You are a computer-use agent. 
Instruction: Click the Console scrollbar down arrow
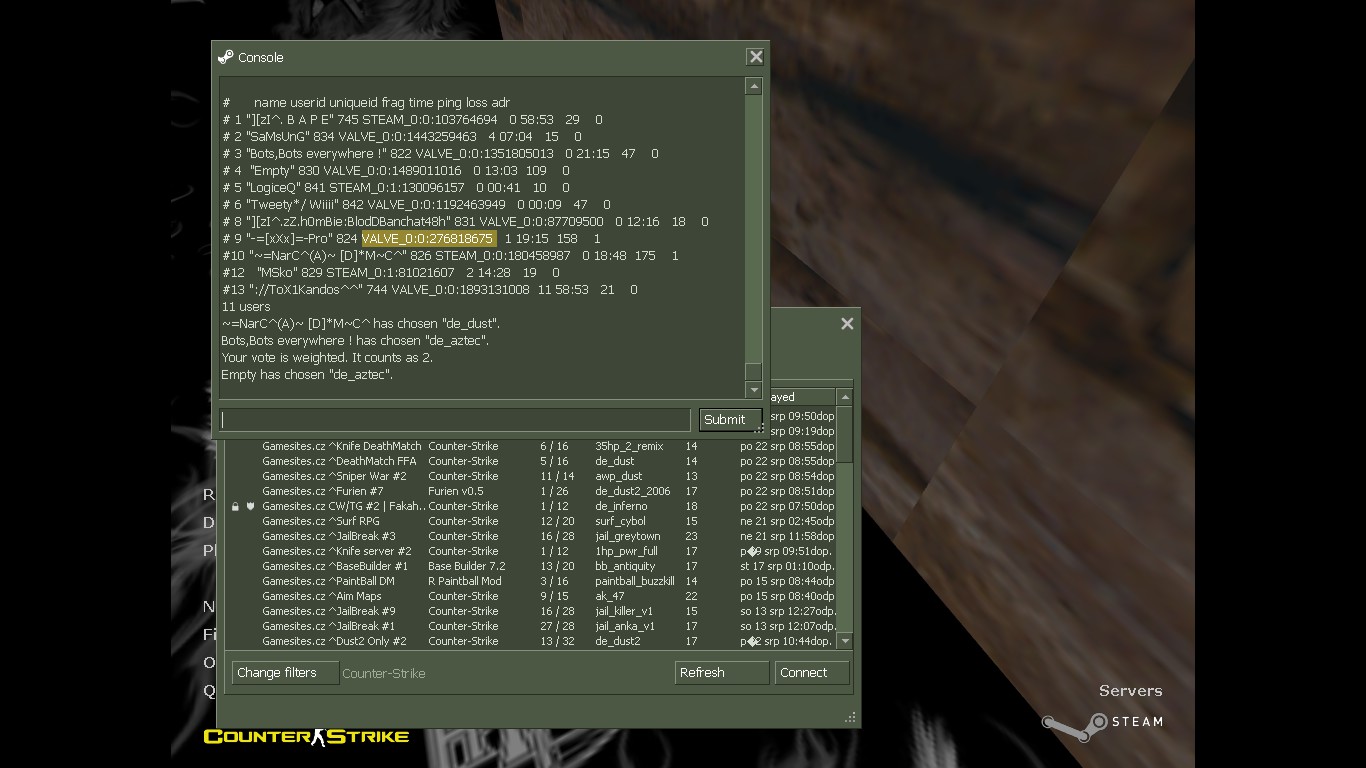pyautogui.click(x=754, y=390)
